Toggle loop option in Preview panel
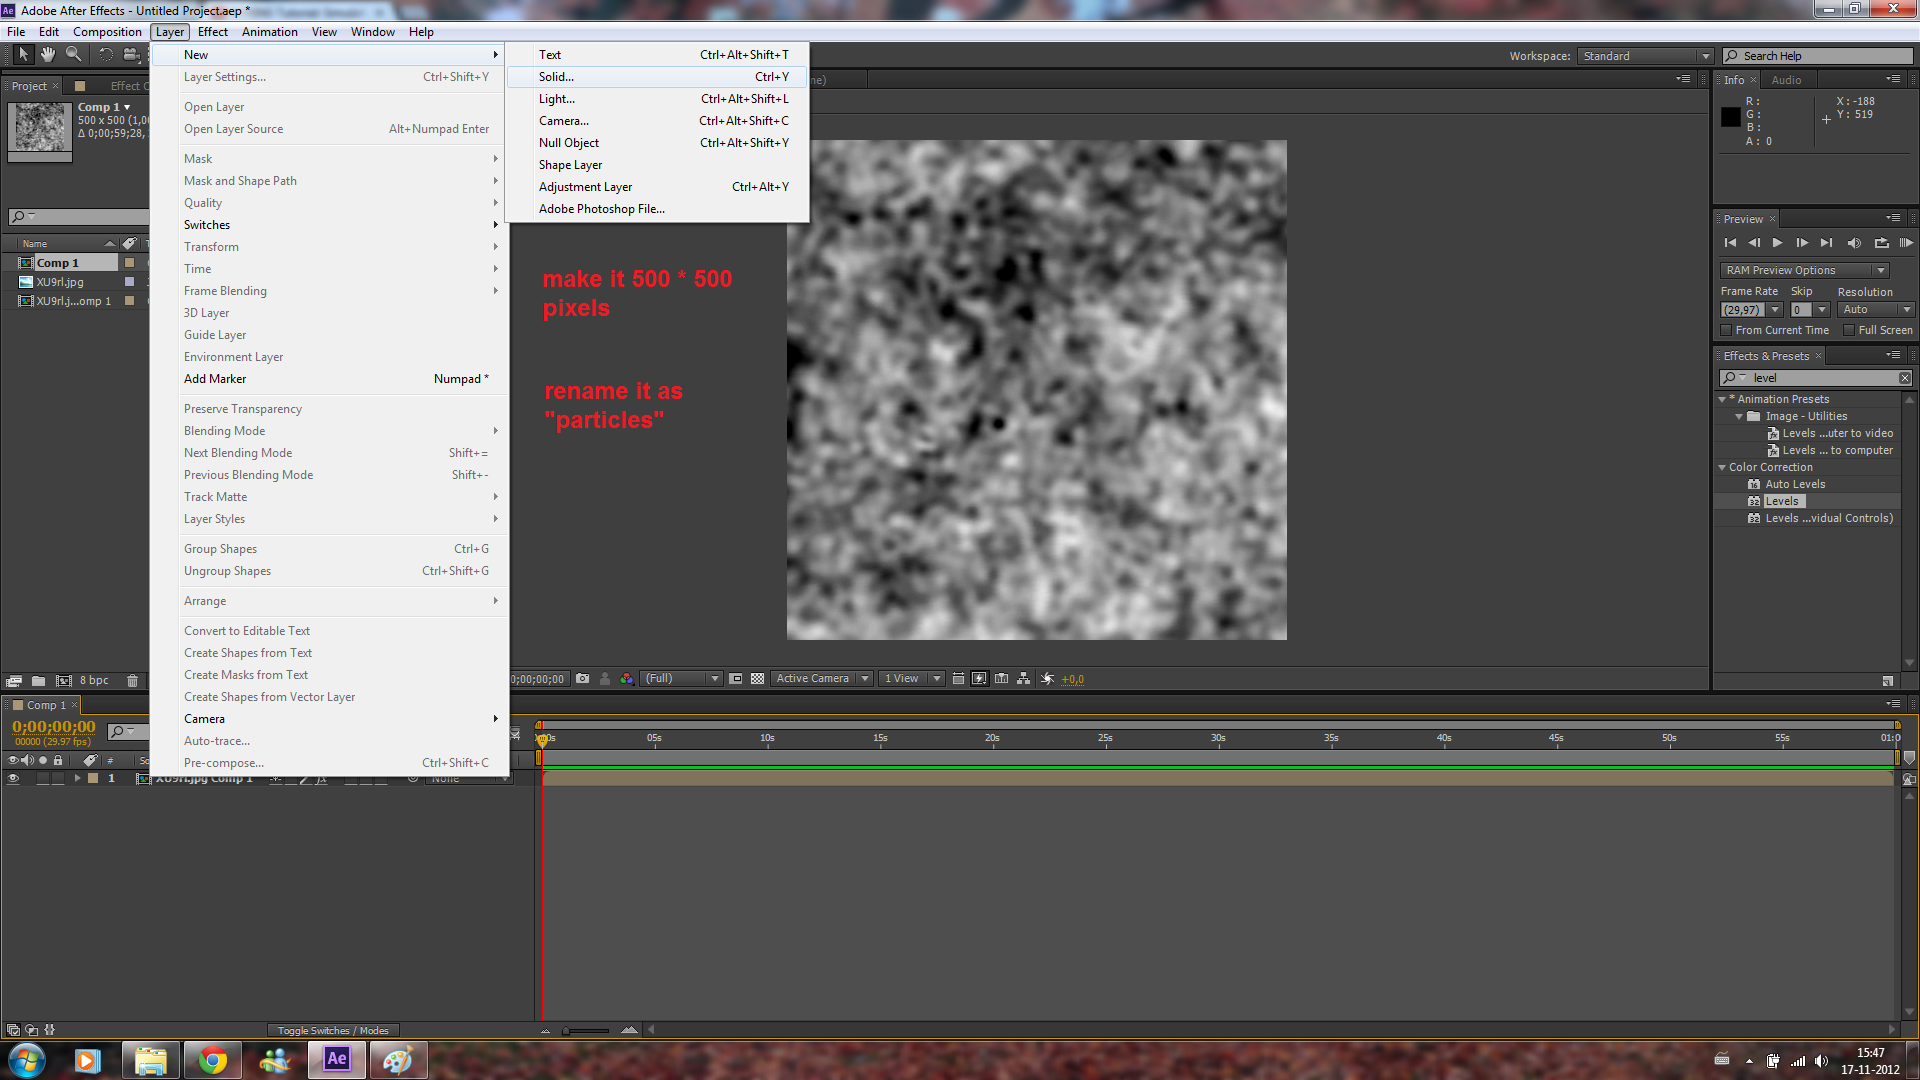This screenshot has height=1080, width=1920. point(1881,243)
